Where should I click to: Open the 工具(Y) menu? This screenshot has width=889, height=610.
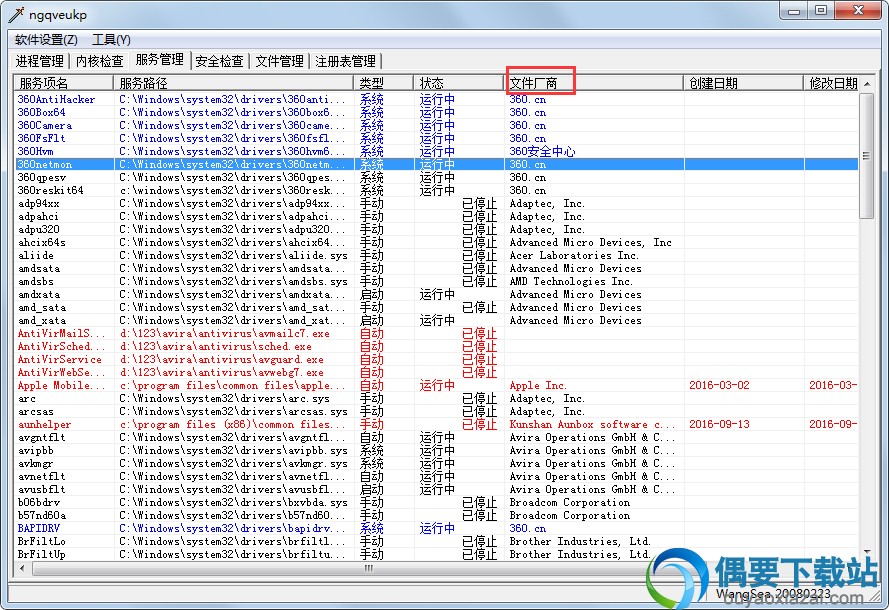coord(111,40)
